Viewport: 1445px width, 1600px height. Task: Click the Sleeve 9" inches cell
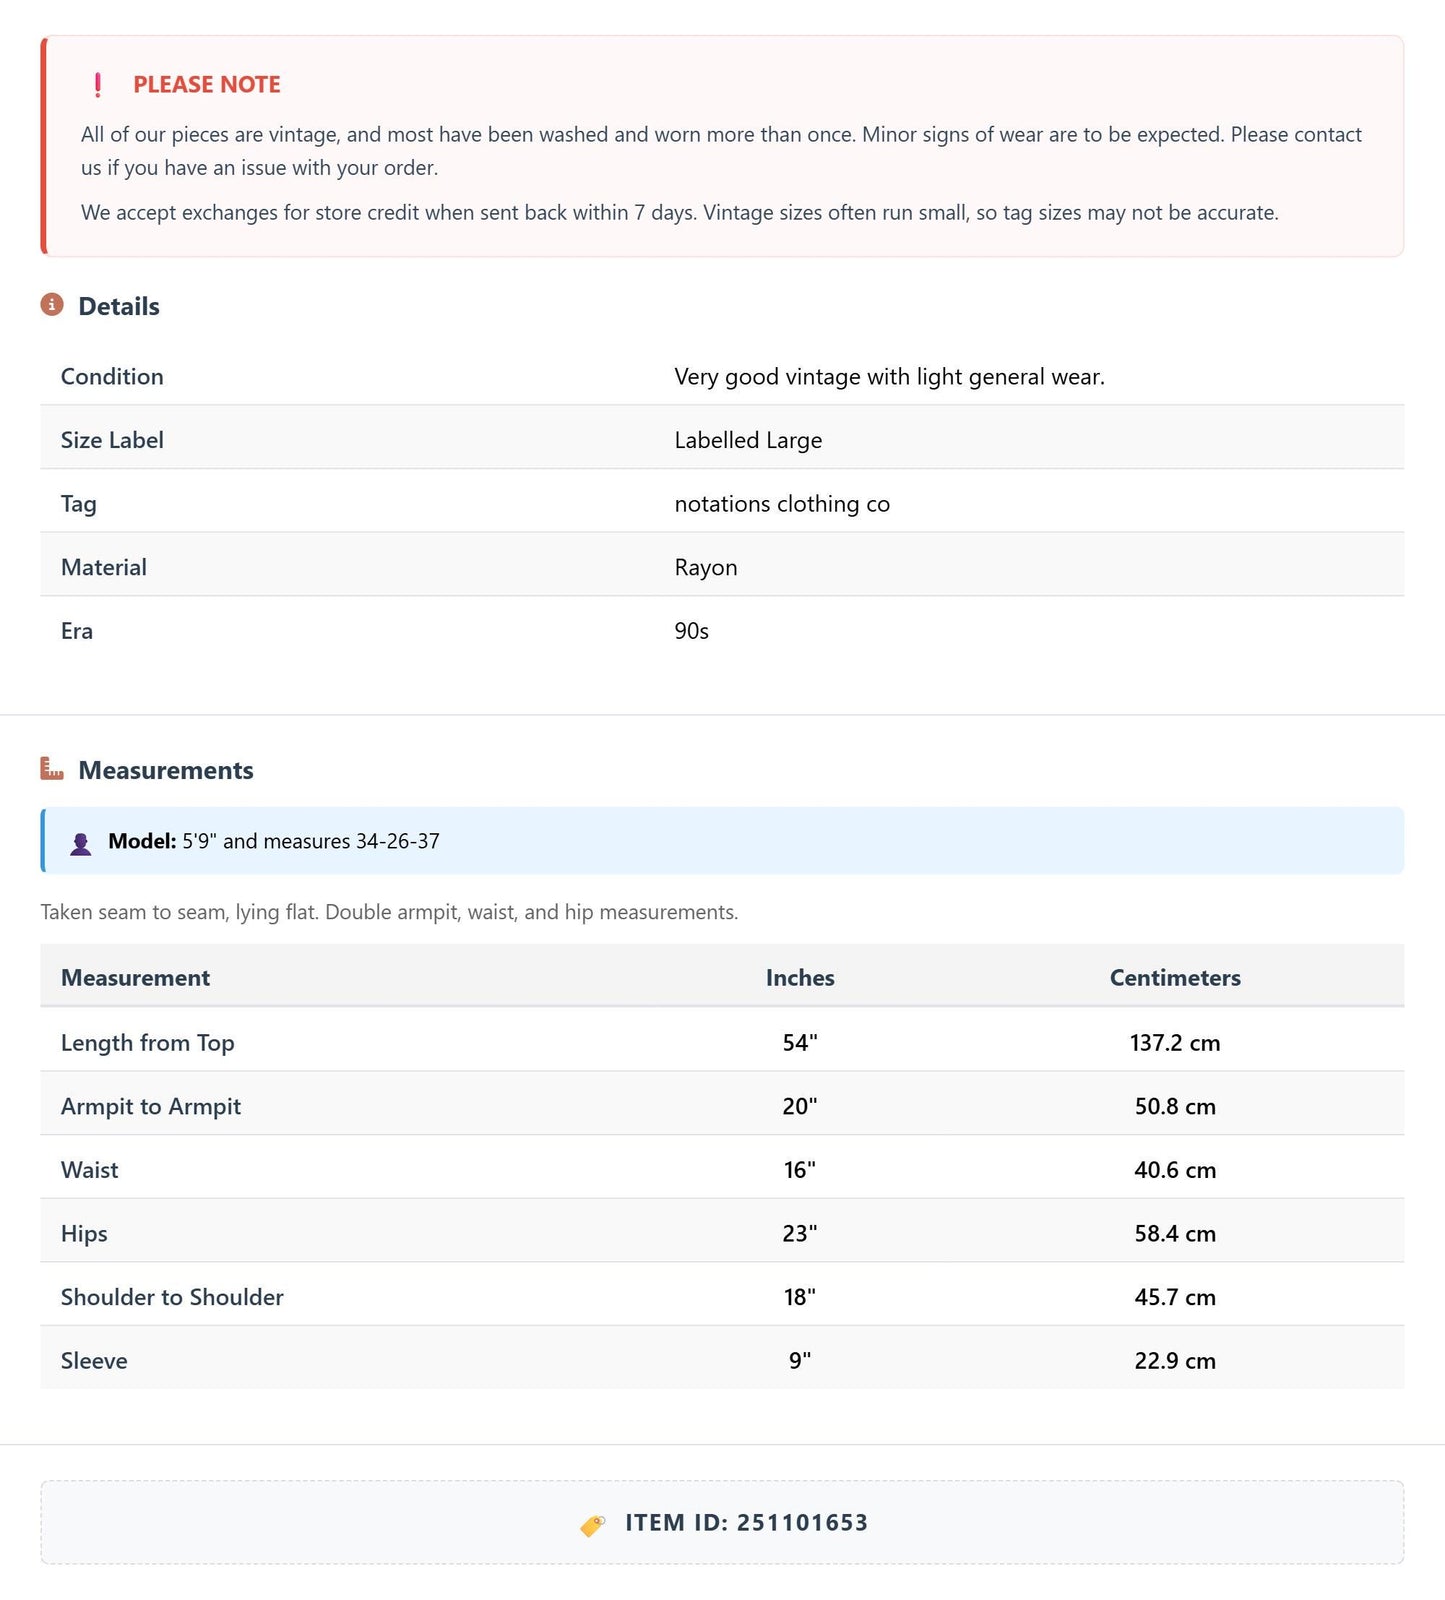pos(800,1360)
